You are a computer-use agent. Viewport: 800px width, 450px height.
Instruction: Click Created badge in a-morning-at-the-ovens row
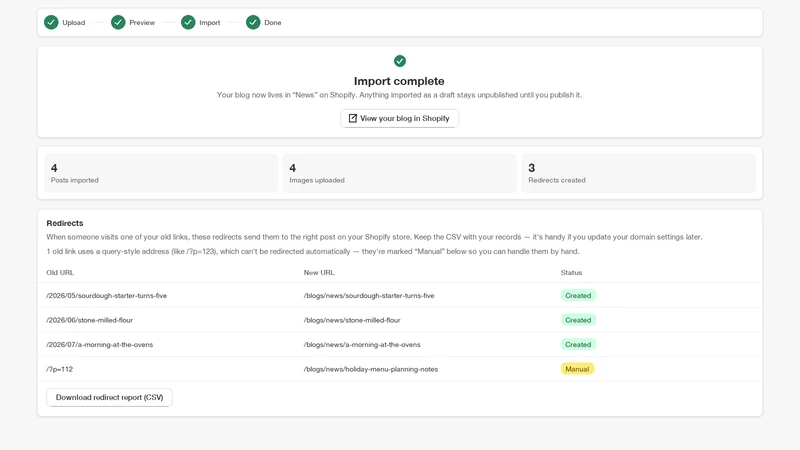(x=578, y=344)
